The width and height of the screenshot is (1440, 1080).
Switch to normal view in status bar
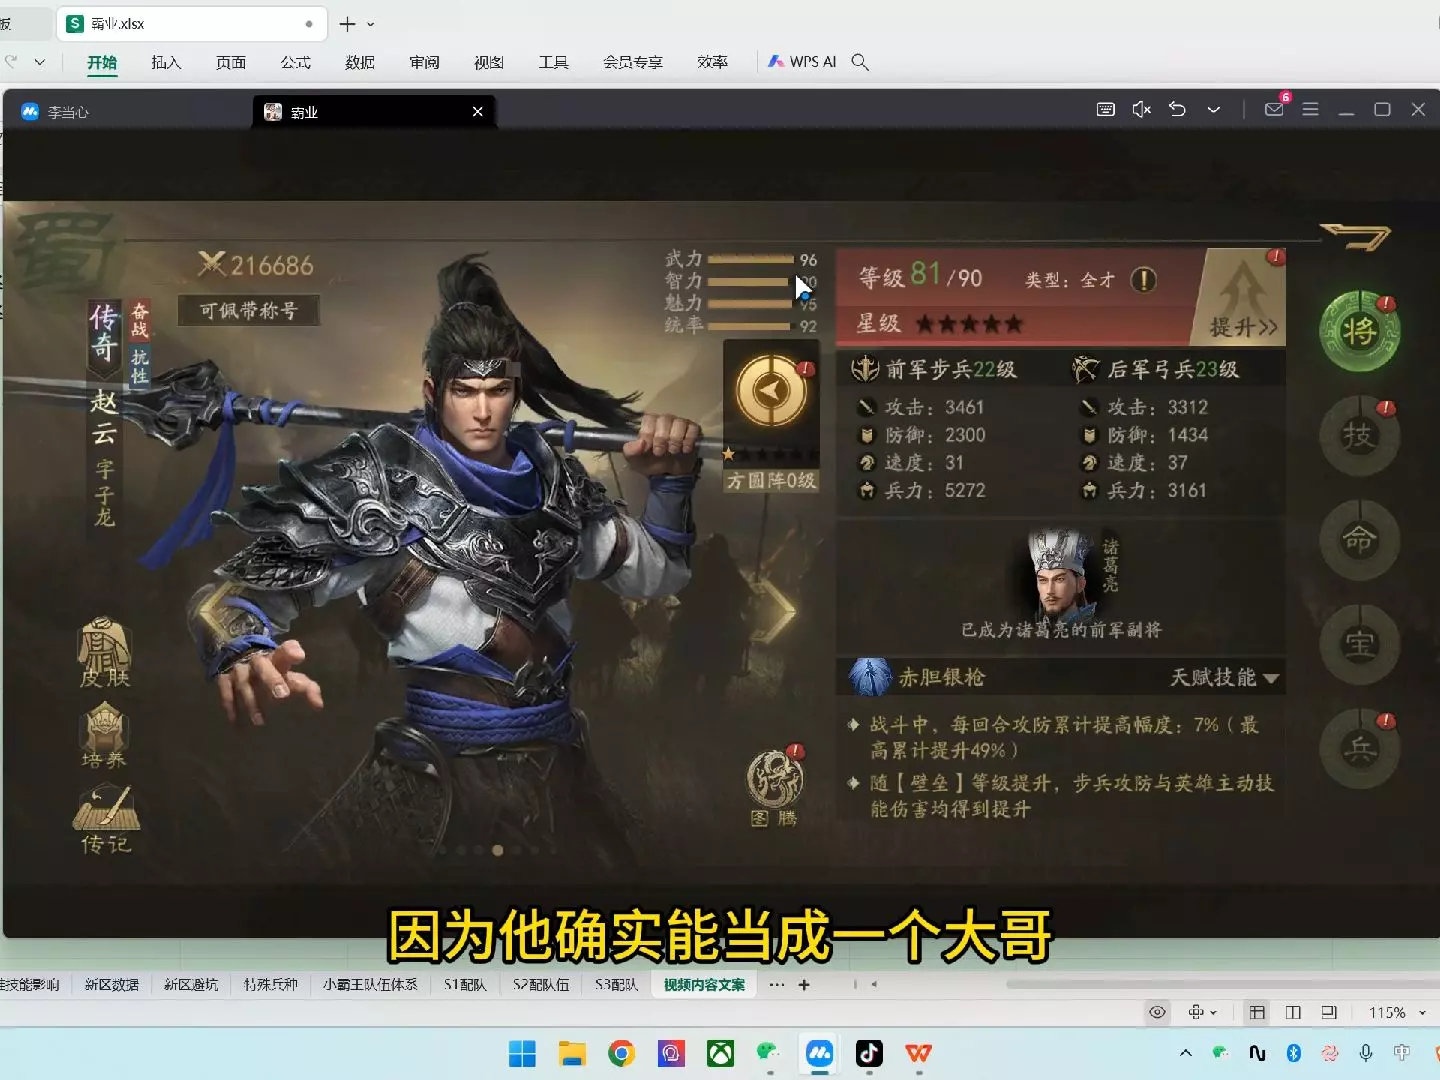(x=1257, y=1013)
